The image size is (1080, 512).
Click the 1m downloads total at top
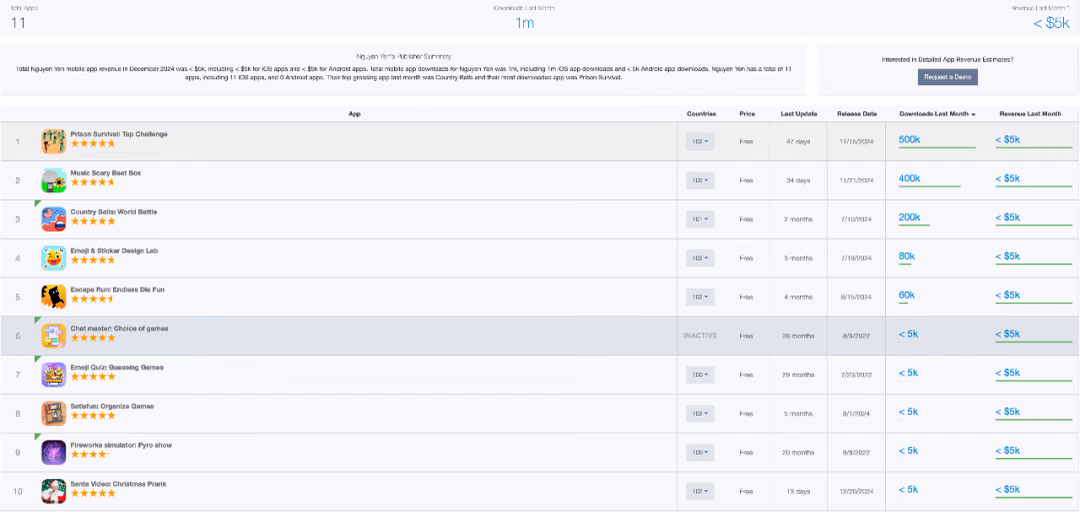(x=525, y=23)
